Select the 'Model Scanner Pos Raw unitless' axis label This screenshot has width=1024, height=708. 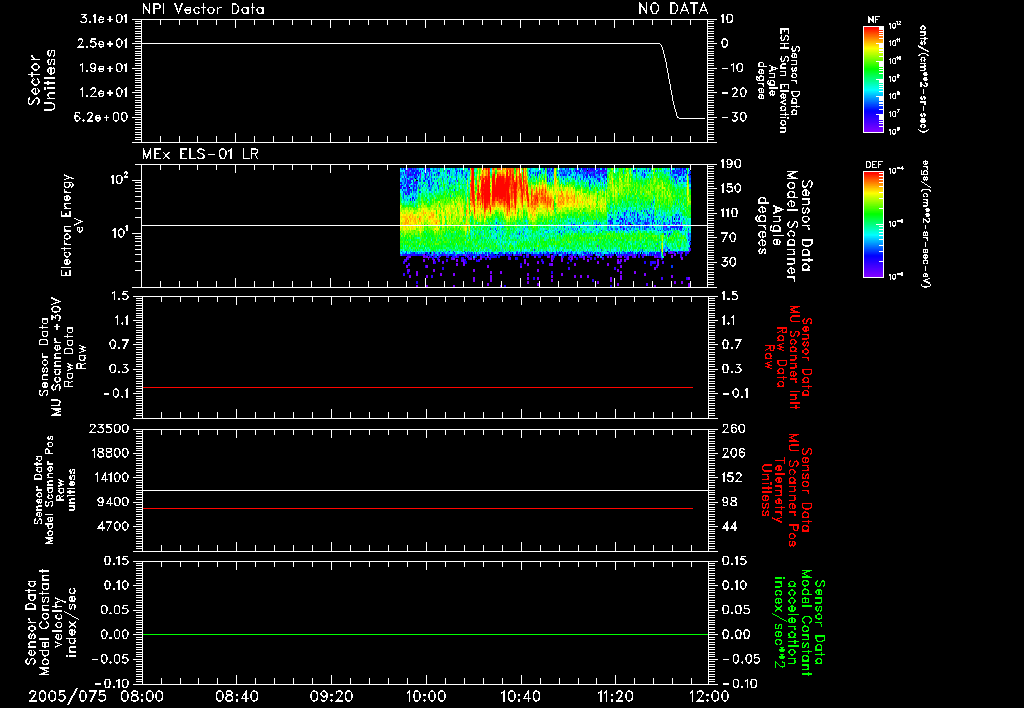coord(54,490)
